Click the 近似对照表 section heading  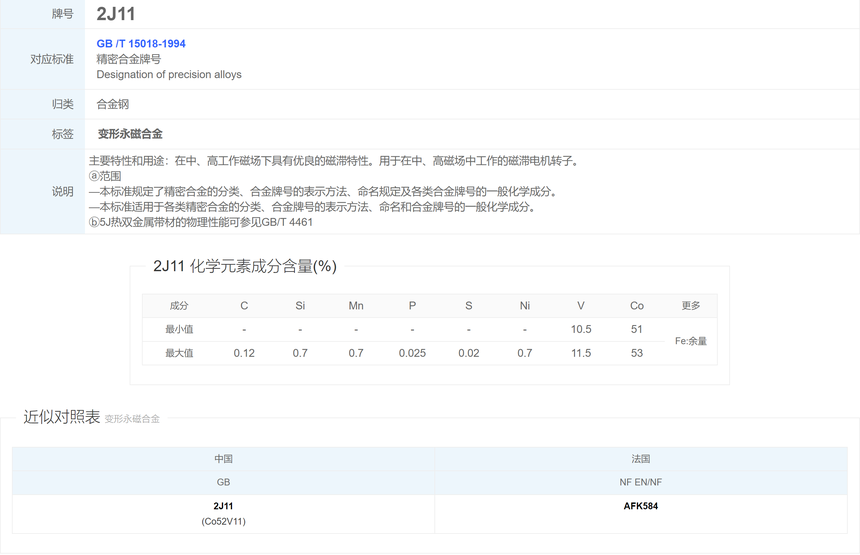coord(61,417)
